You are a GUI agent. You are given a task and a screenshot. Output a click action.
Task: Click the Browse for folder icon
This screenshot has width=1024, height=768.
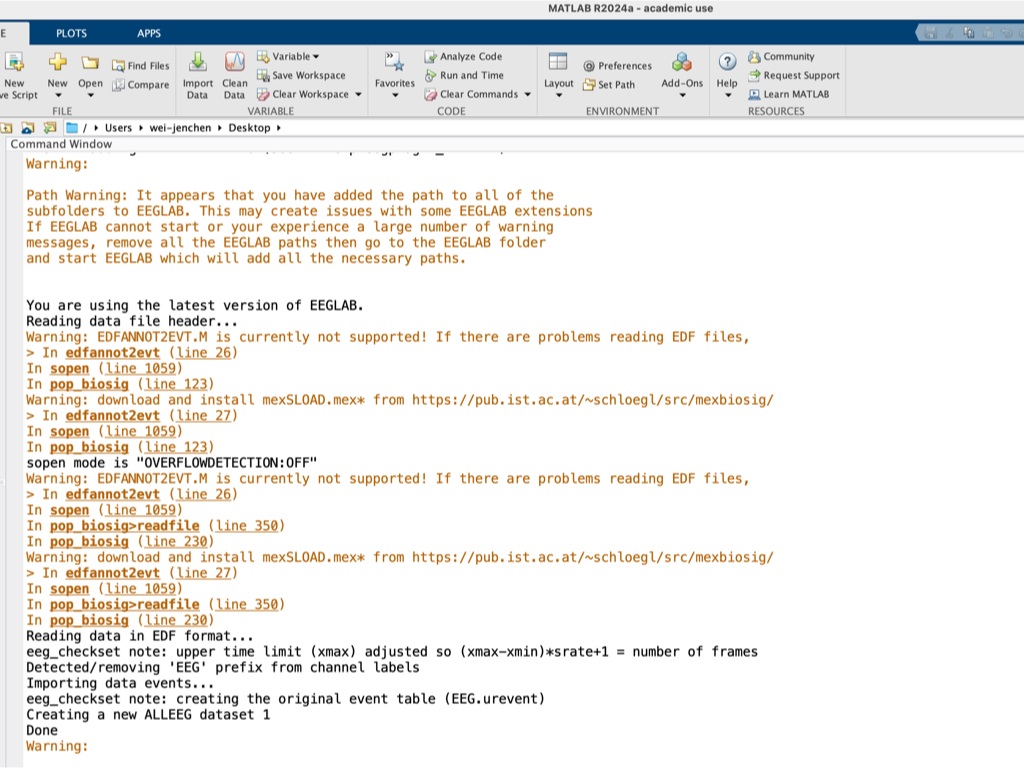pyautogui.click(x=50, y=127)
